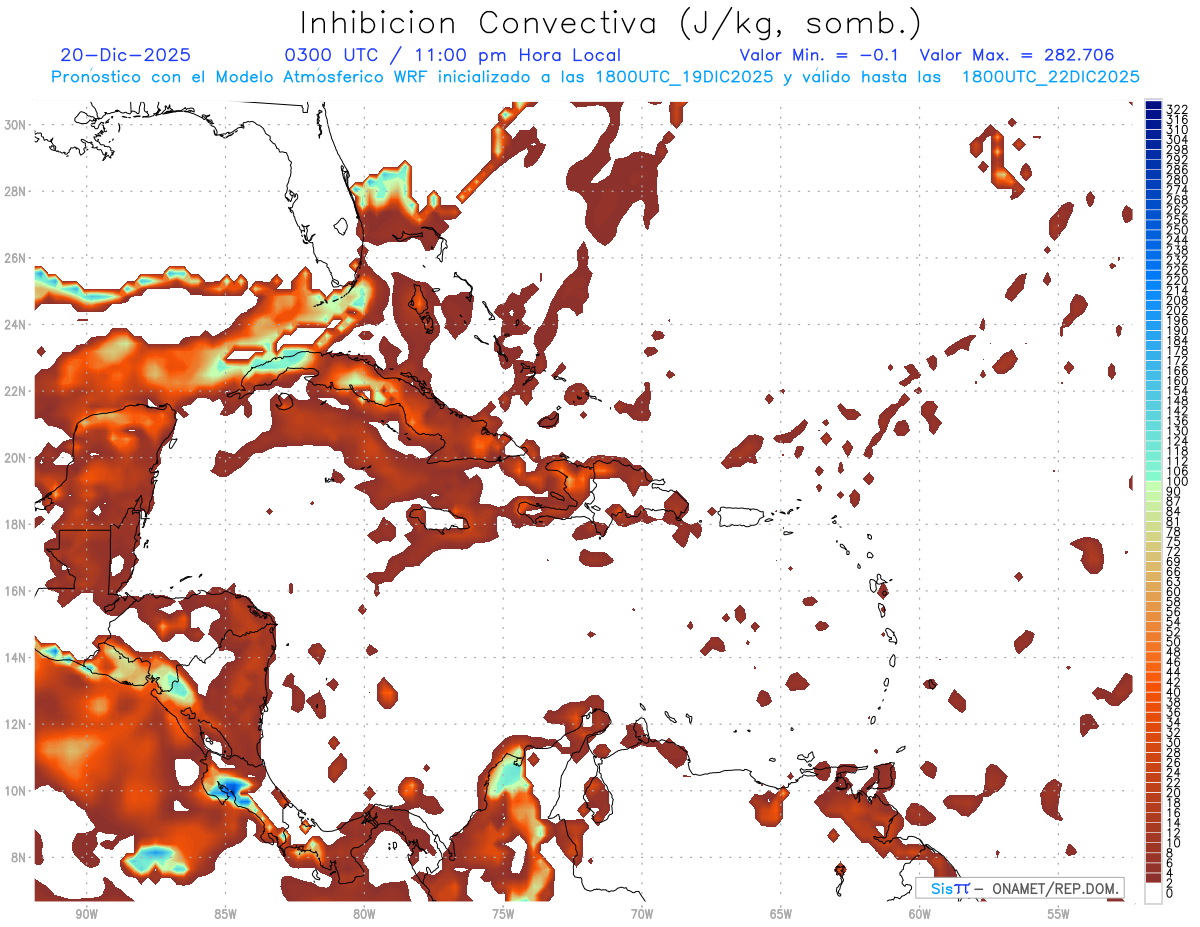1200x927 pixels.
Task: Select the date label '20-Dic-2025'
Action: (125, 56)
